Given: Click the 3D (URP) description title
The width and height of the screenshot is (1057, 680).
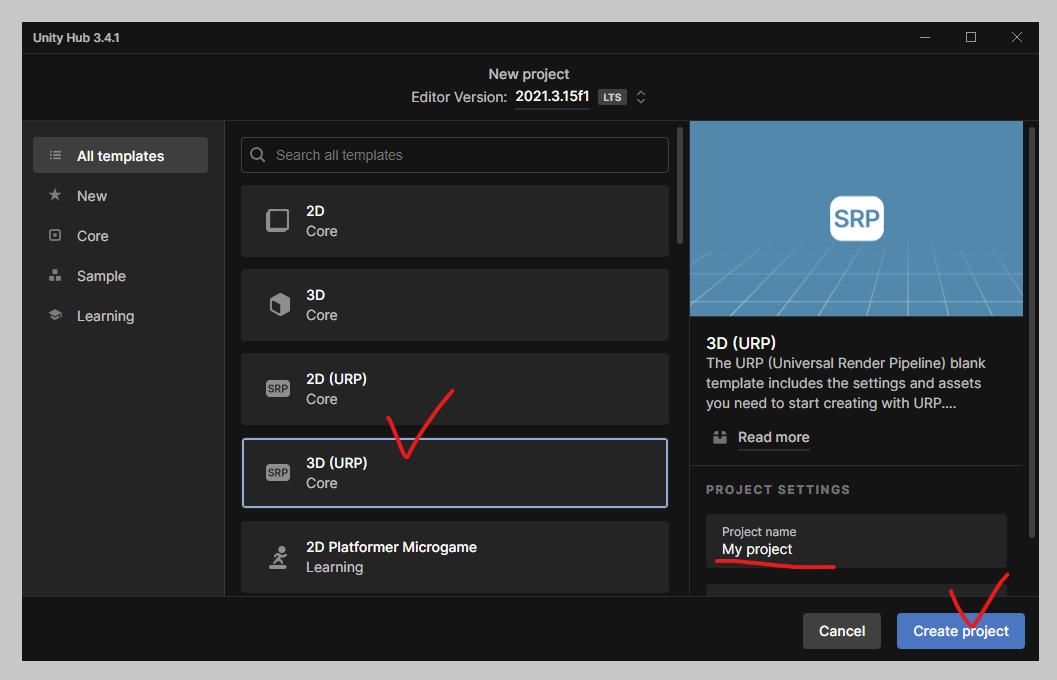Looking at the screenshot, I should coord(741,343).
